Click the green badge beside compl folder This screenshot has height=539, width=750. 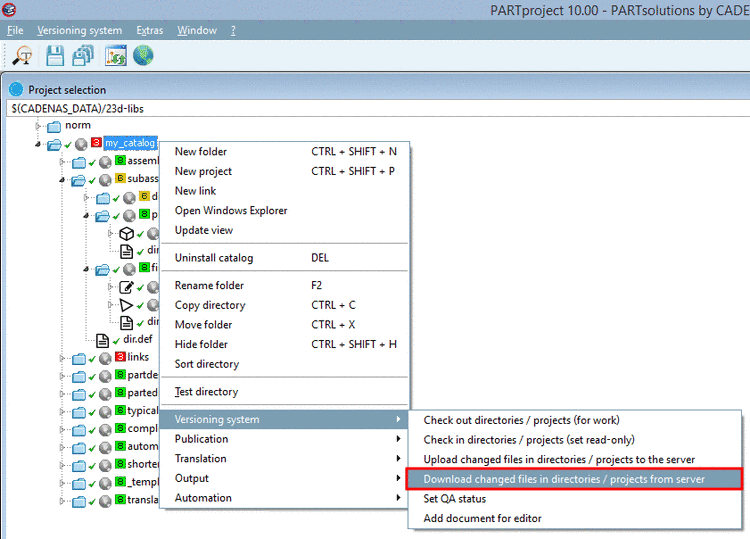click(x=121, y=428)
